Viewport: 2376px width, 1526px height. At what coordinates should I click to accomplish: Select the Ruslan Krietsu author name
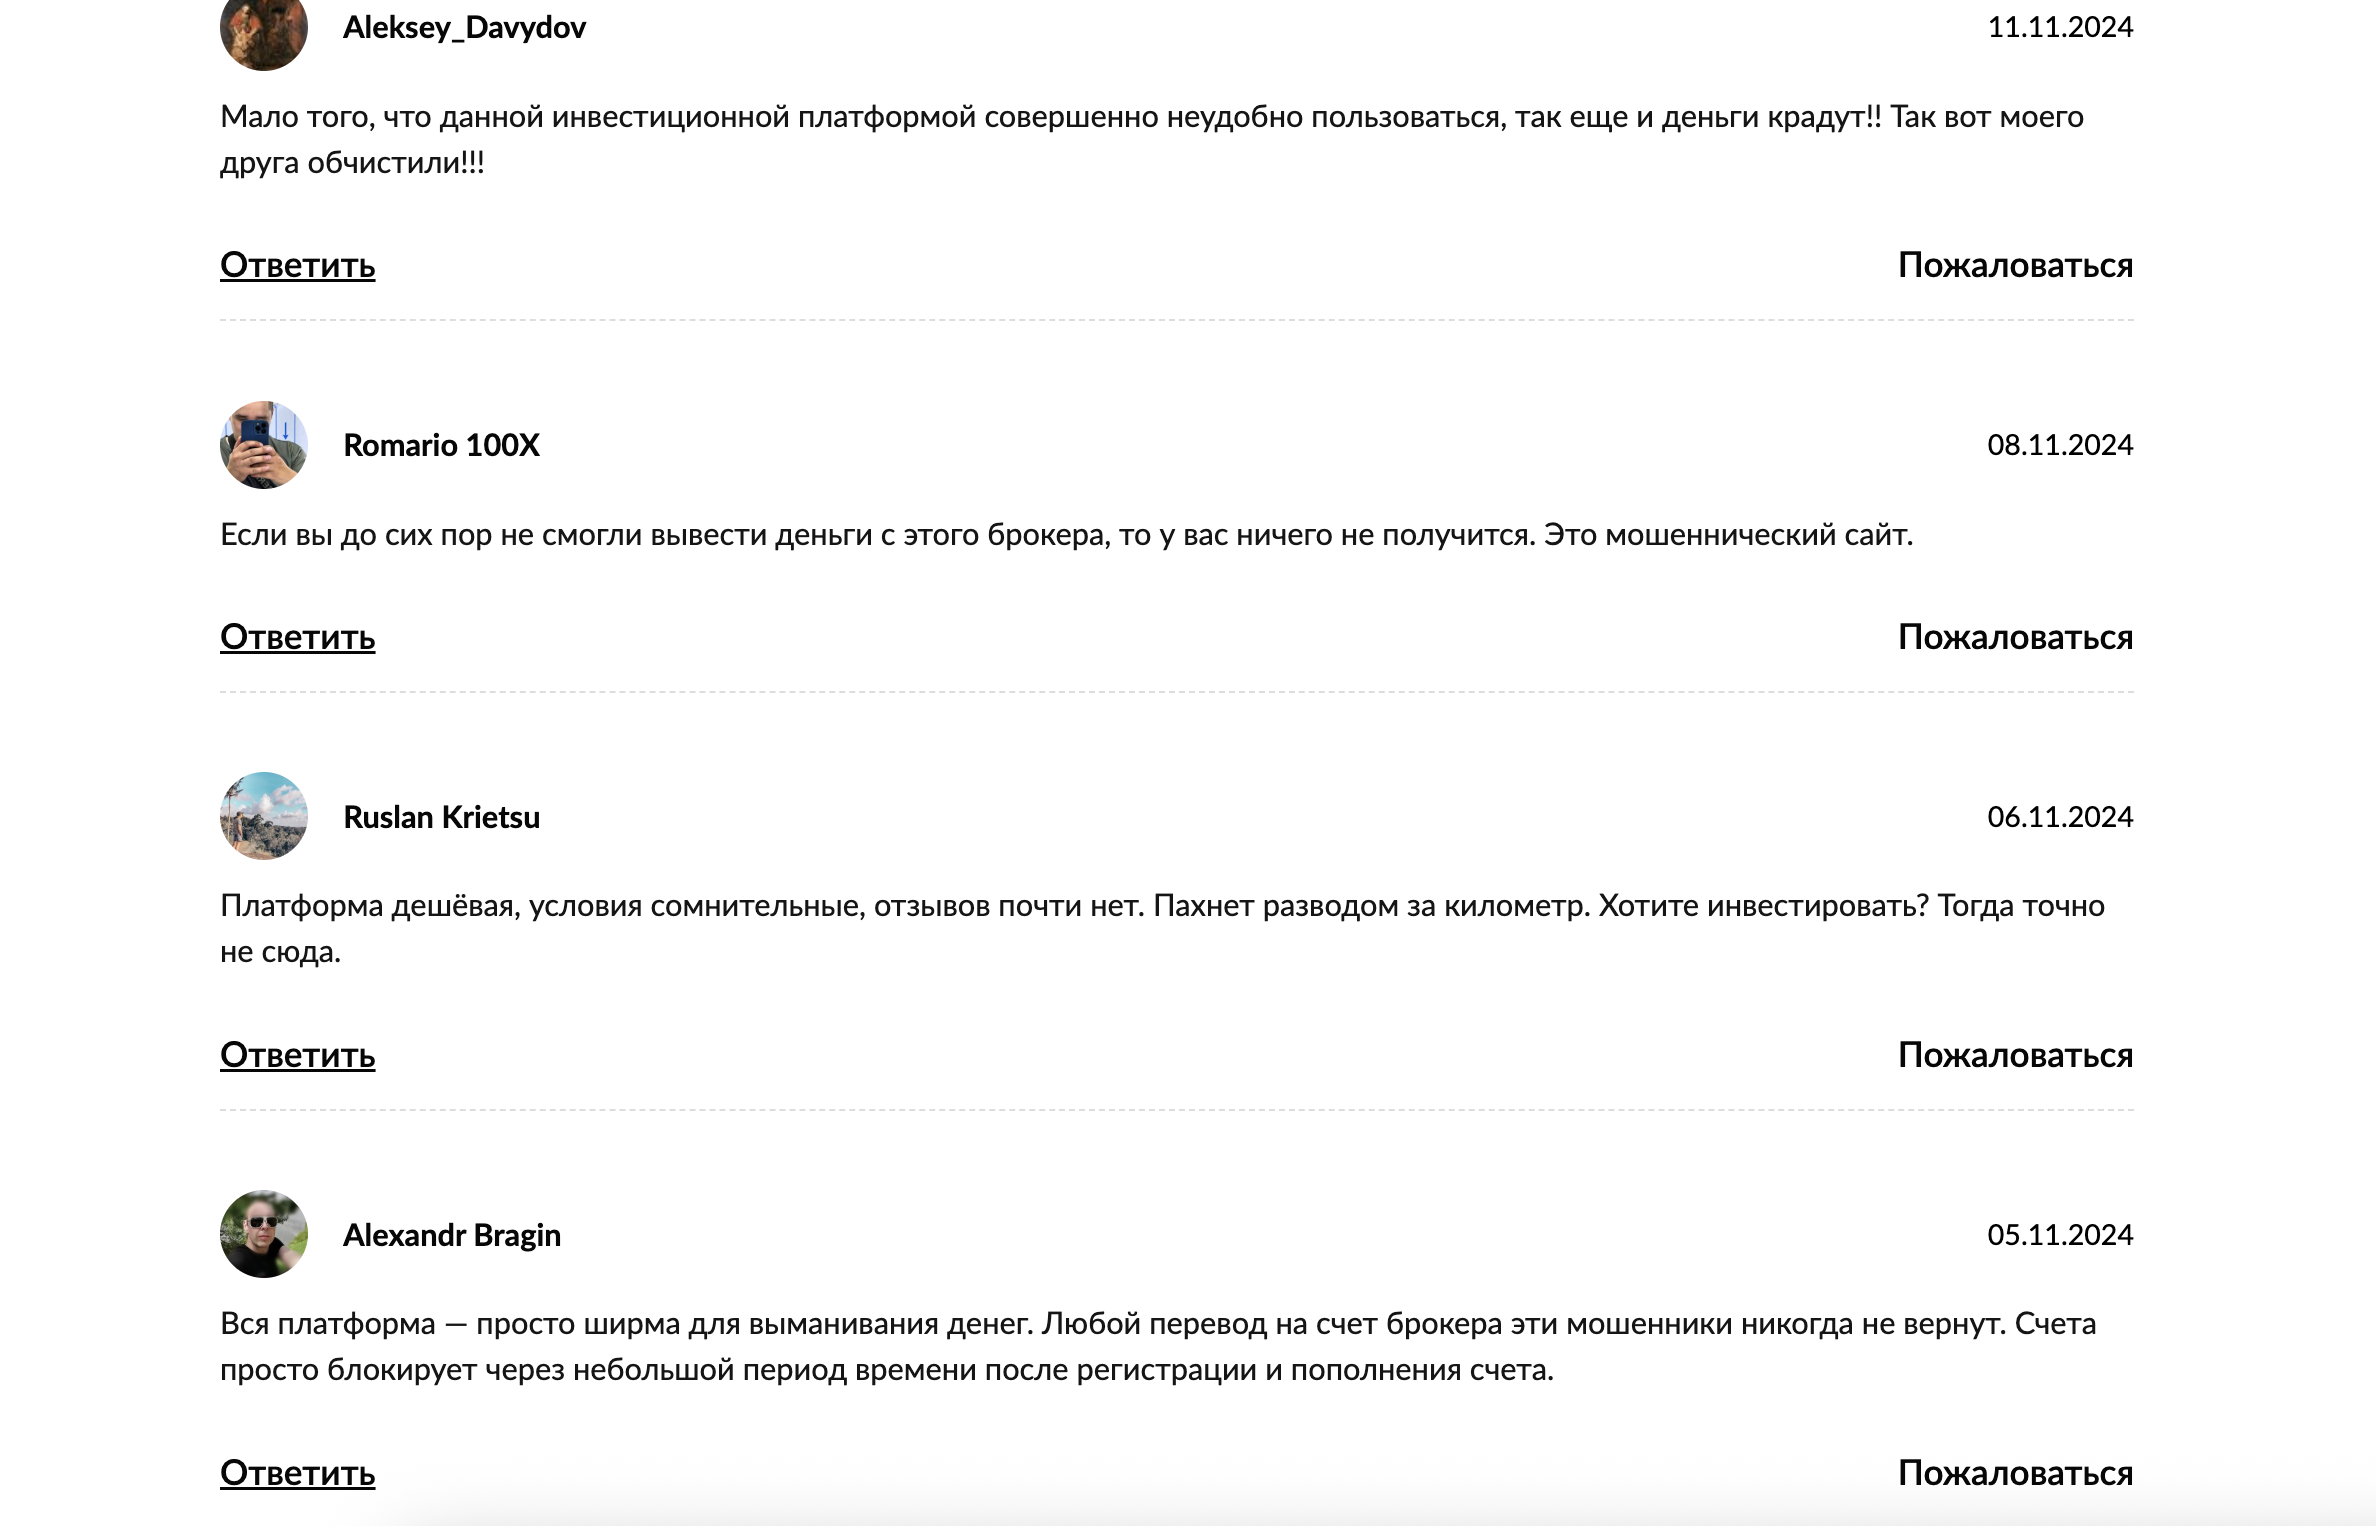441,817
